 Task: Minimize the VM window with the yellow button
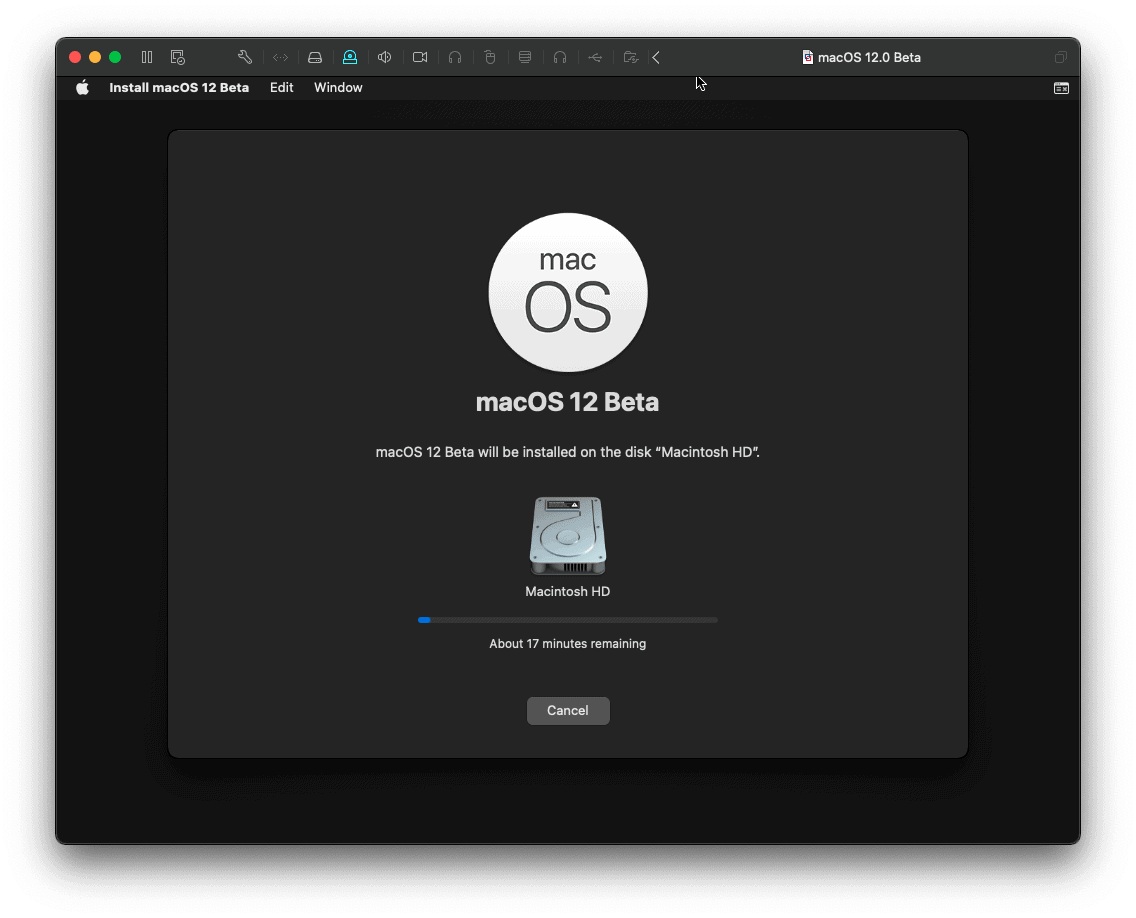(95, 57)
